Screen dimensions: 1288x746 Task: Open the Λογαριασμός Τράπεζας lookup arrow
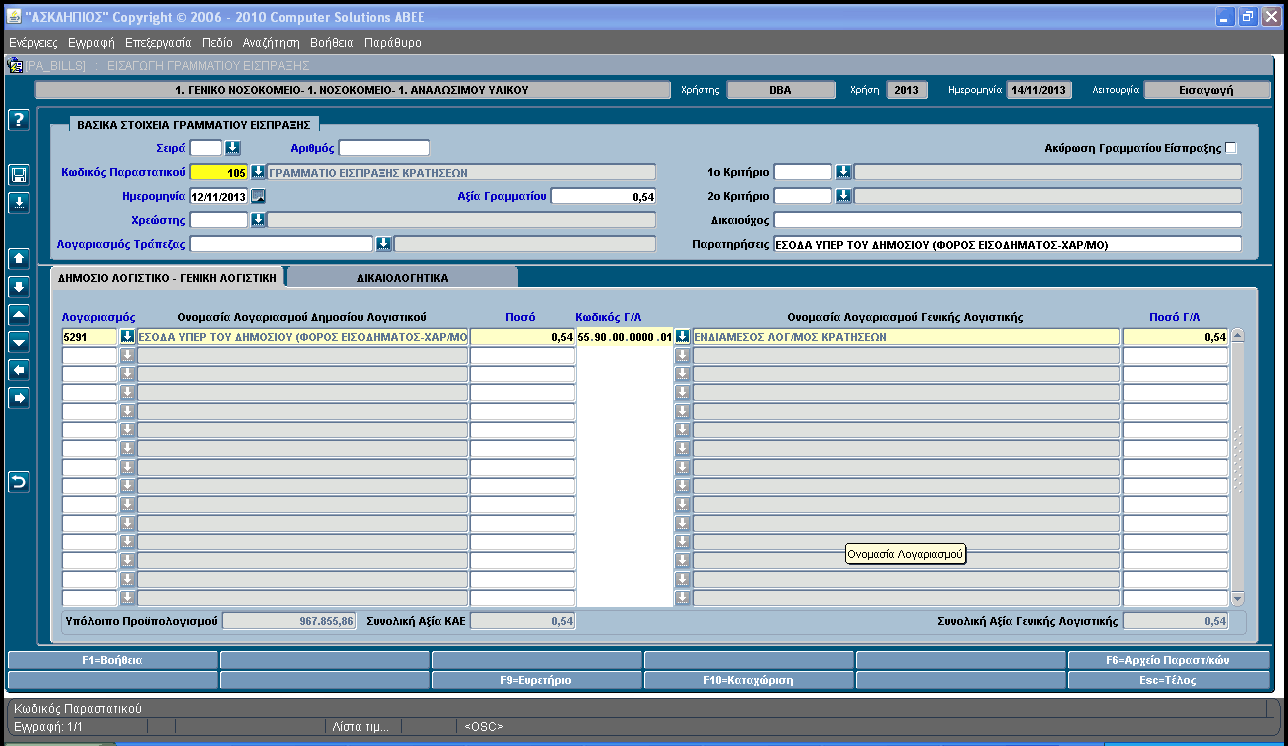click(x=383, y=244)
